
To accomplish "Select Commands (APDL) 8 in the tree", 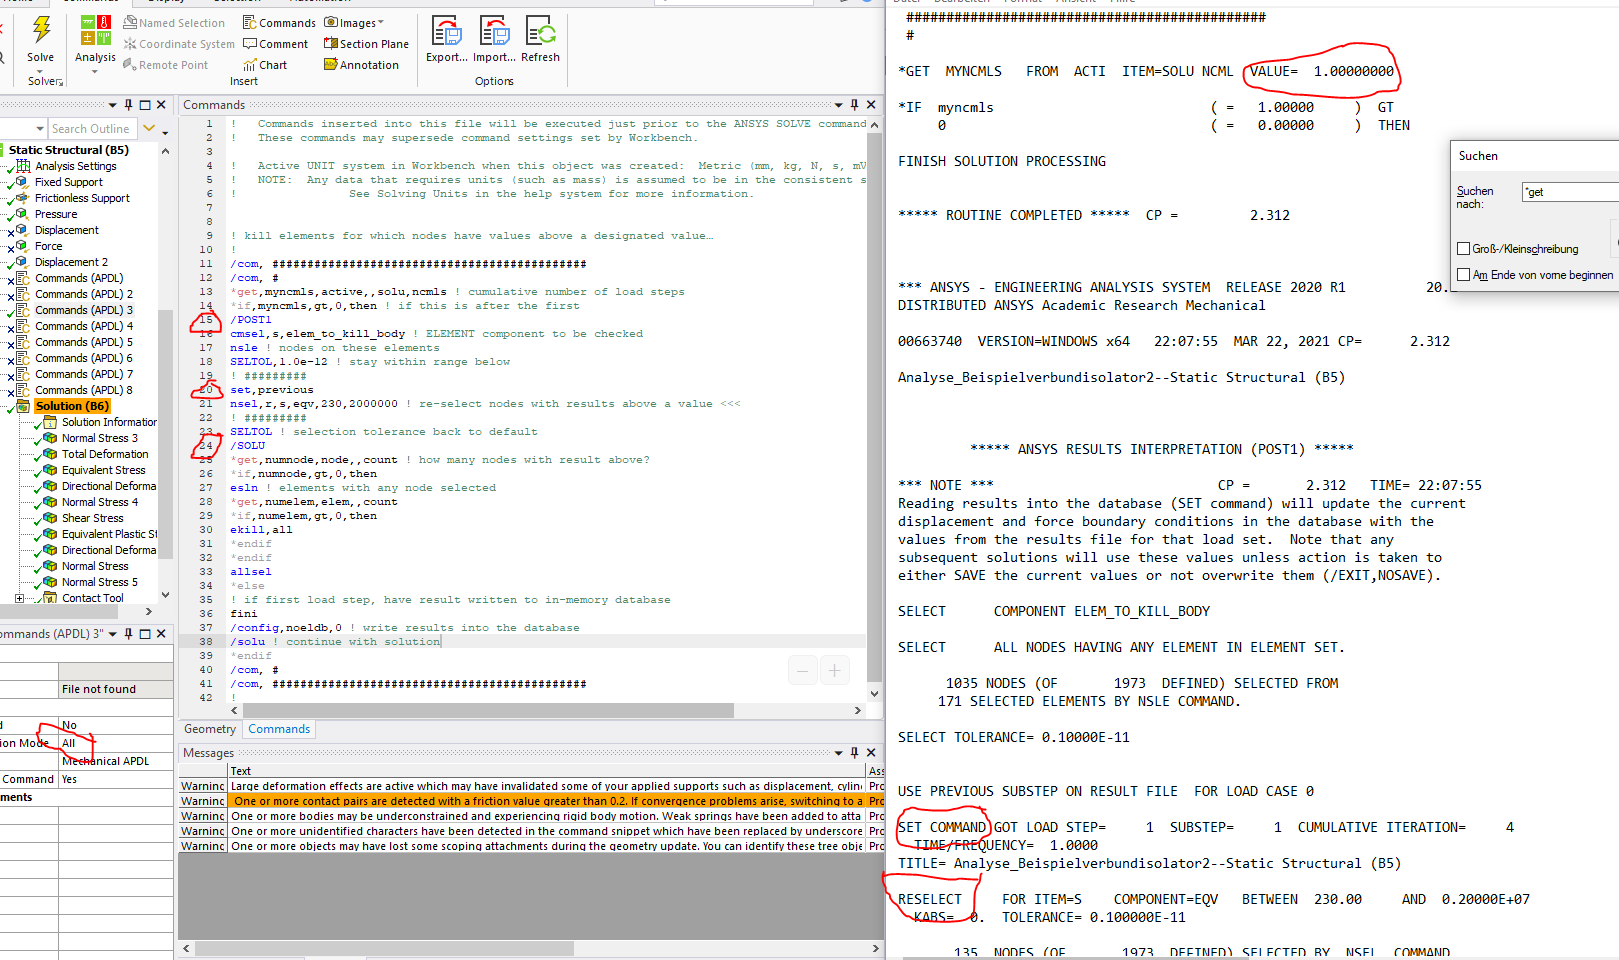I will pos(84,390).
